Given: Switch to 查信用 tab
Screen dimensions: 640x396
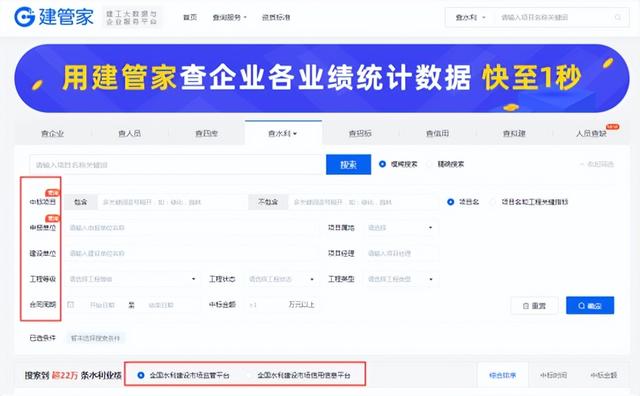Looking at the screenshot, I should click(x=437, y=133).
